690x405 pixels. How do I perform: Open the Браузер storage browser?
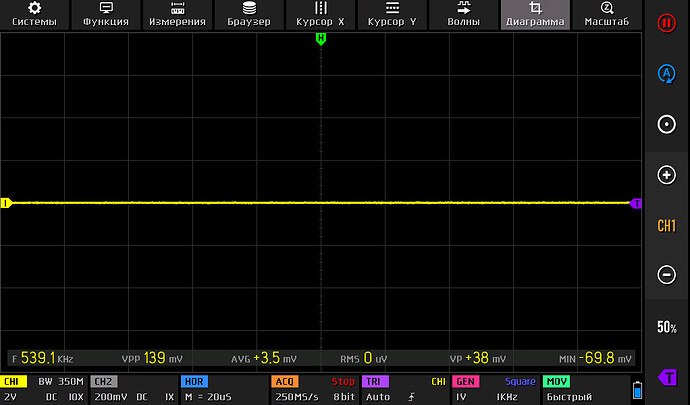[248, 14]
